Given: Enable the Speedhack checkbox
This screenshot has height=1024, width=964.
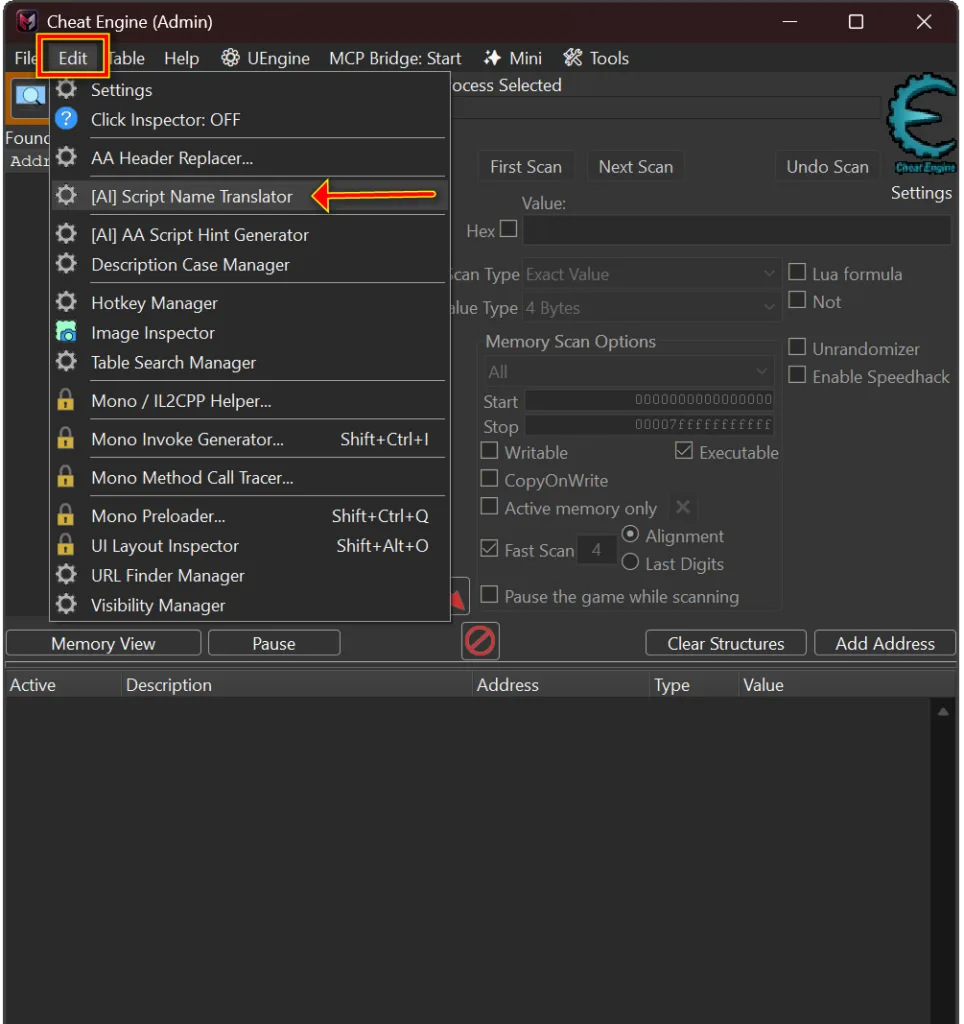Looking at the screenshot, I should [x=797, y=375].
